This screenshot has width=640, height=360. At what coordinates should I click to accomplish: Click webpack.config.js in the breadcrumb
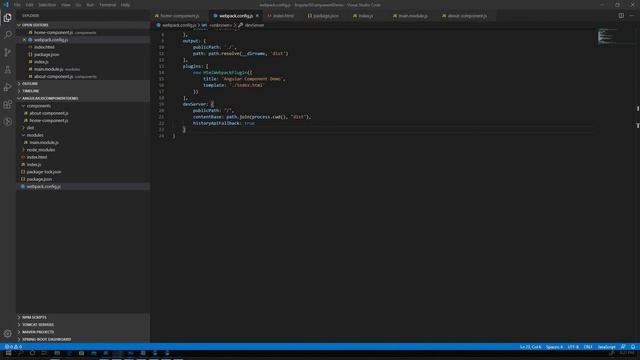point(179,25)
